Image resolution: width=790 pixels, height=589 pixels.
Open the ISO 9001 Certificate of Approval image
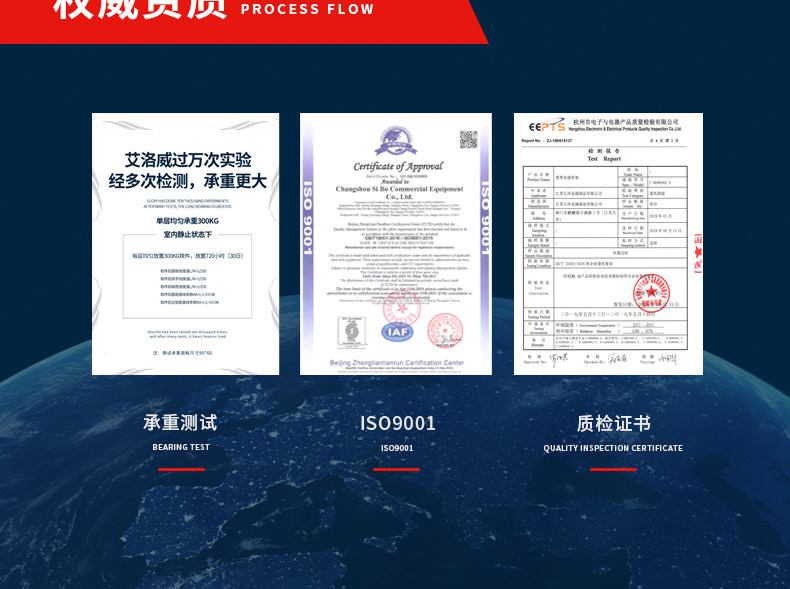396,244
